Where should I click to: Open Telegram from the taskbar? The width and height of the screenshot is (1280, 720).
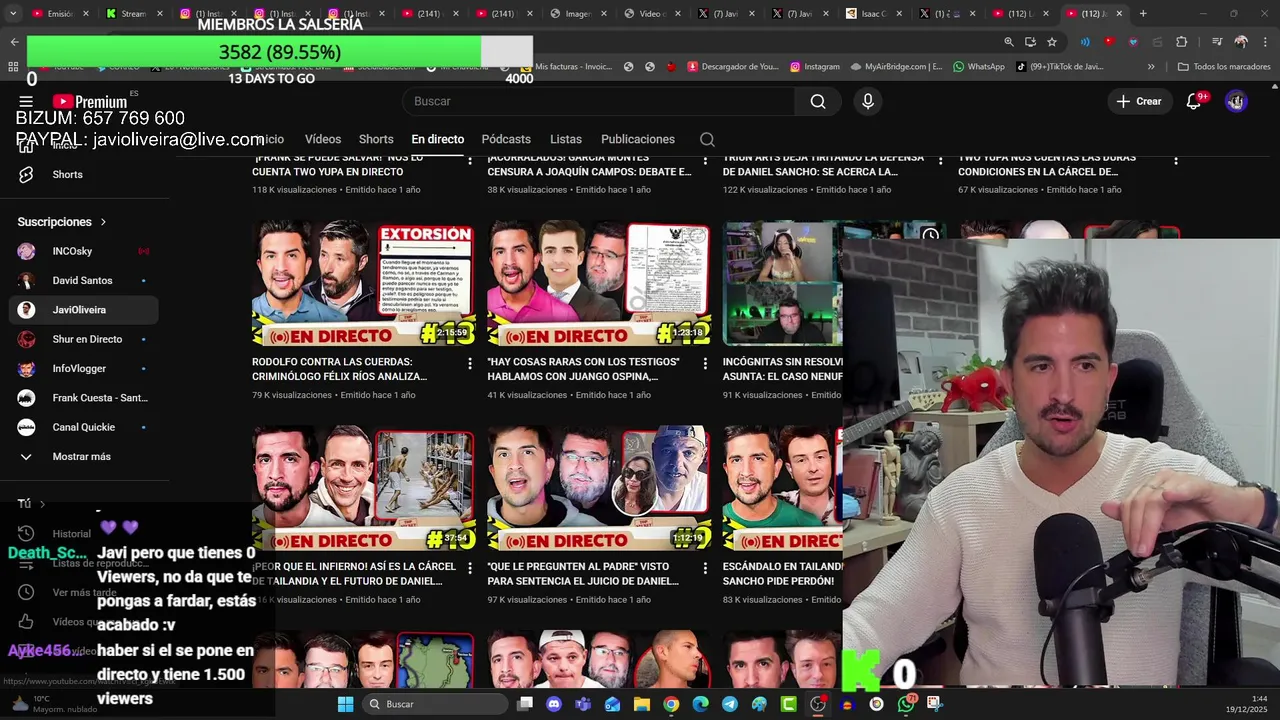[x=730, y=704]
